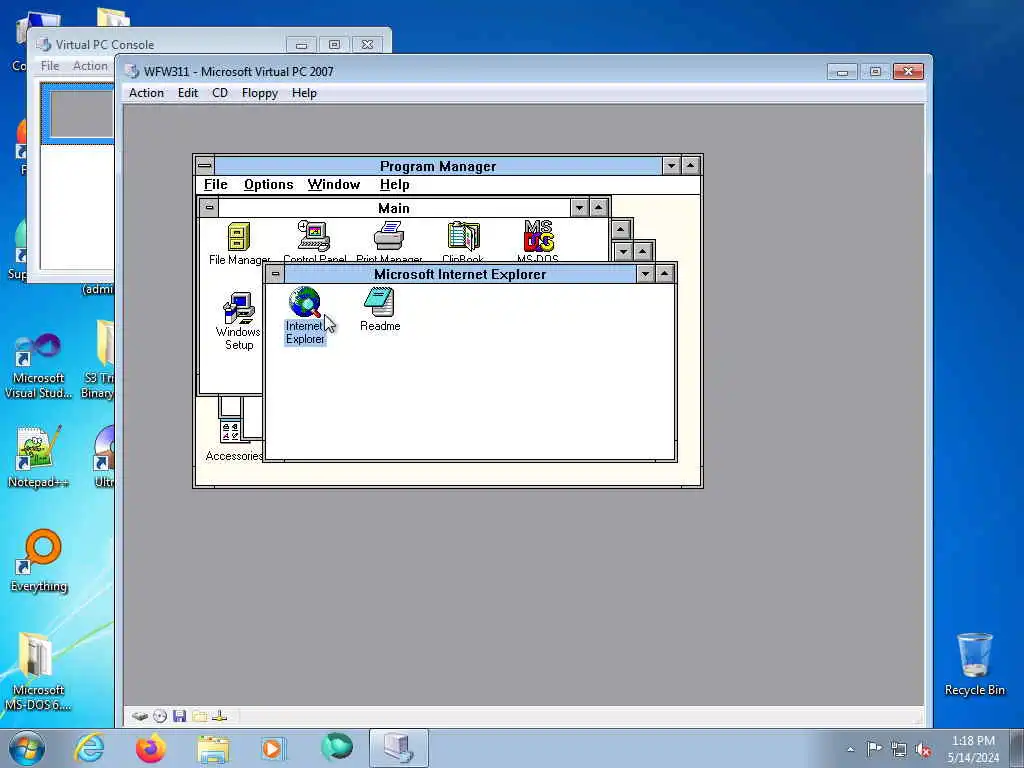This screenshot has height=768, width=1024.
Task: Show hidden tray icons arrow
Action: coord(850,749)
